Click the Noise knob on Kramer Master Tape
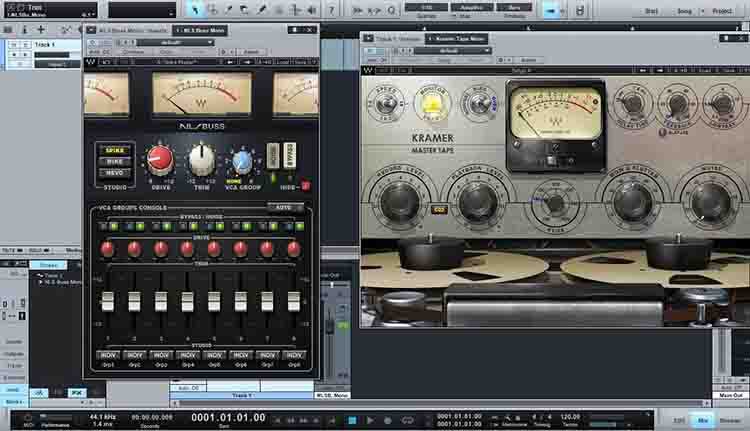Viewport: 750px width, 431px height. point(710,203)
